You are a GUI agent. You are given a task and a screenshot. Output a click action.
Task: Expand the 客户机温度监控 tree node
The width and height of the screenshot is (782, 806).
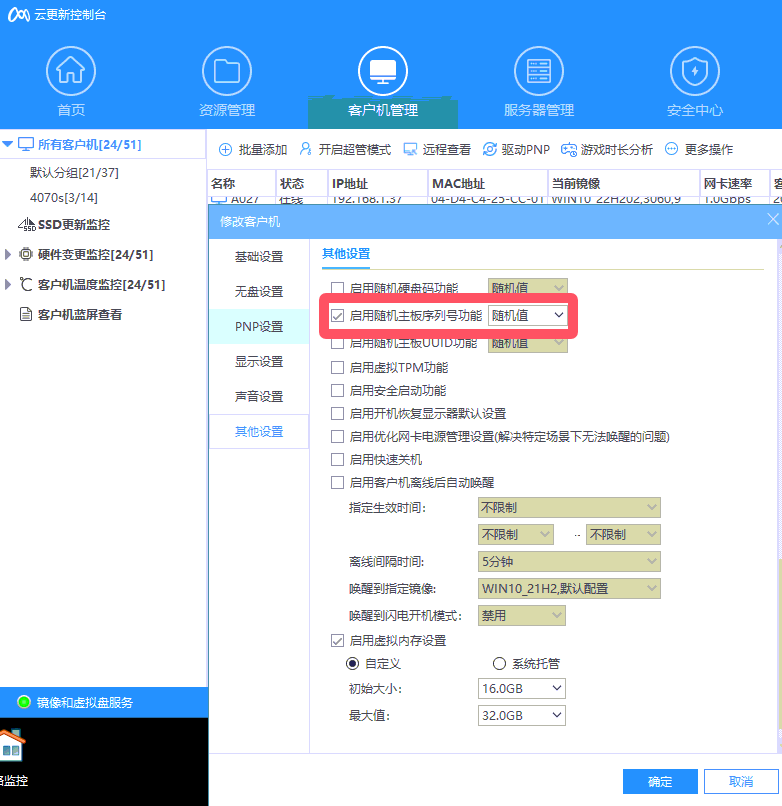pos(7,284)
